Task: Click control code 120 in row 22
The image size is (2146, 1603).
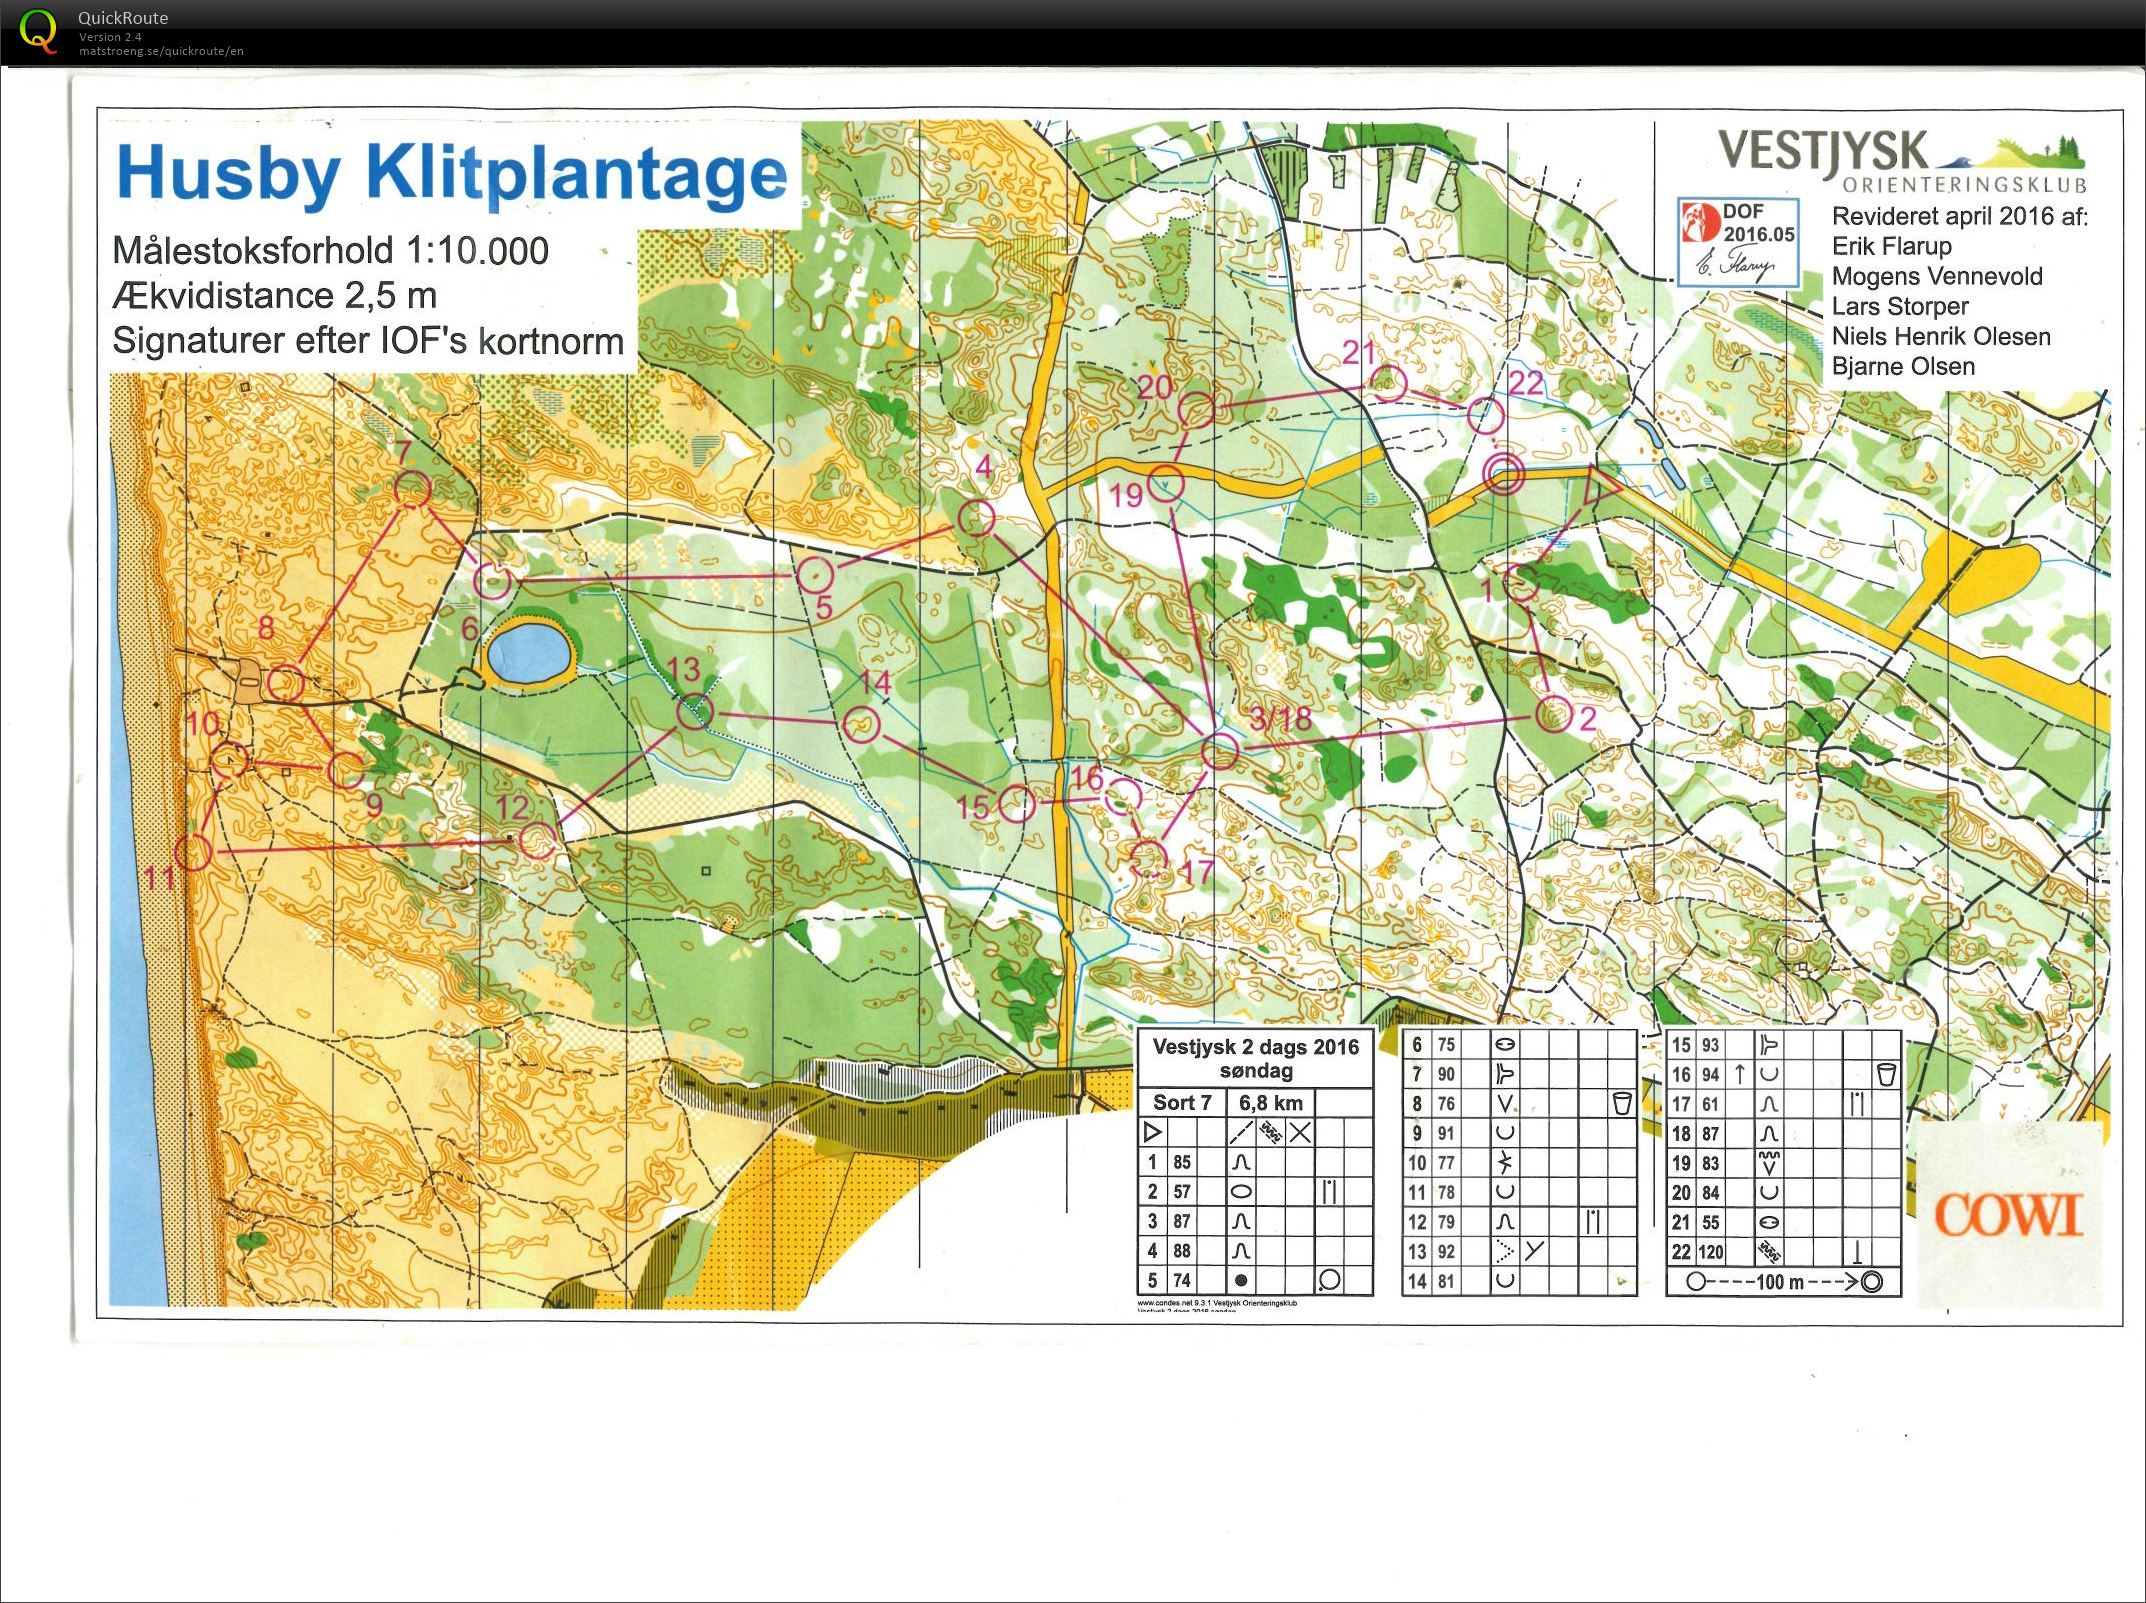Action: 1711,1252
